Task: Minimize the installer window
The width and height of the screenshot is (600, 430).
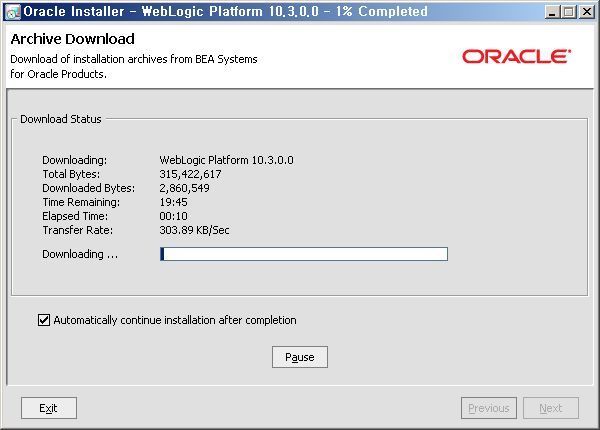Action: click(x=551, y=12)
